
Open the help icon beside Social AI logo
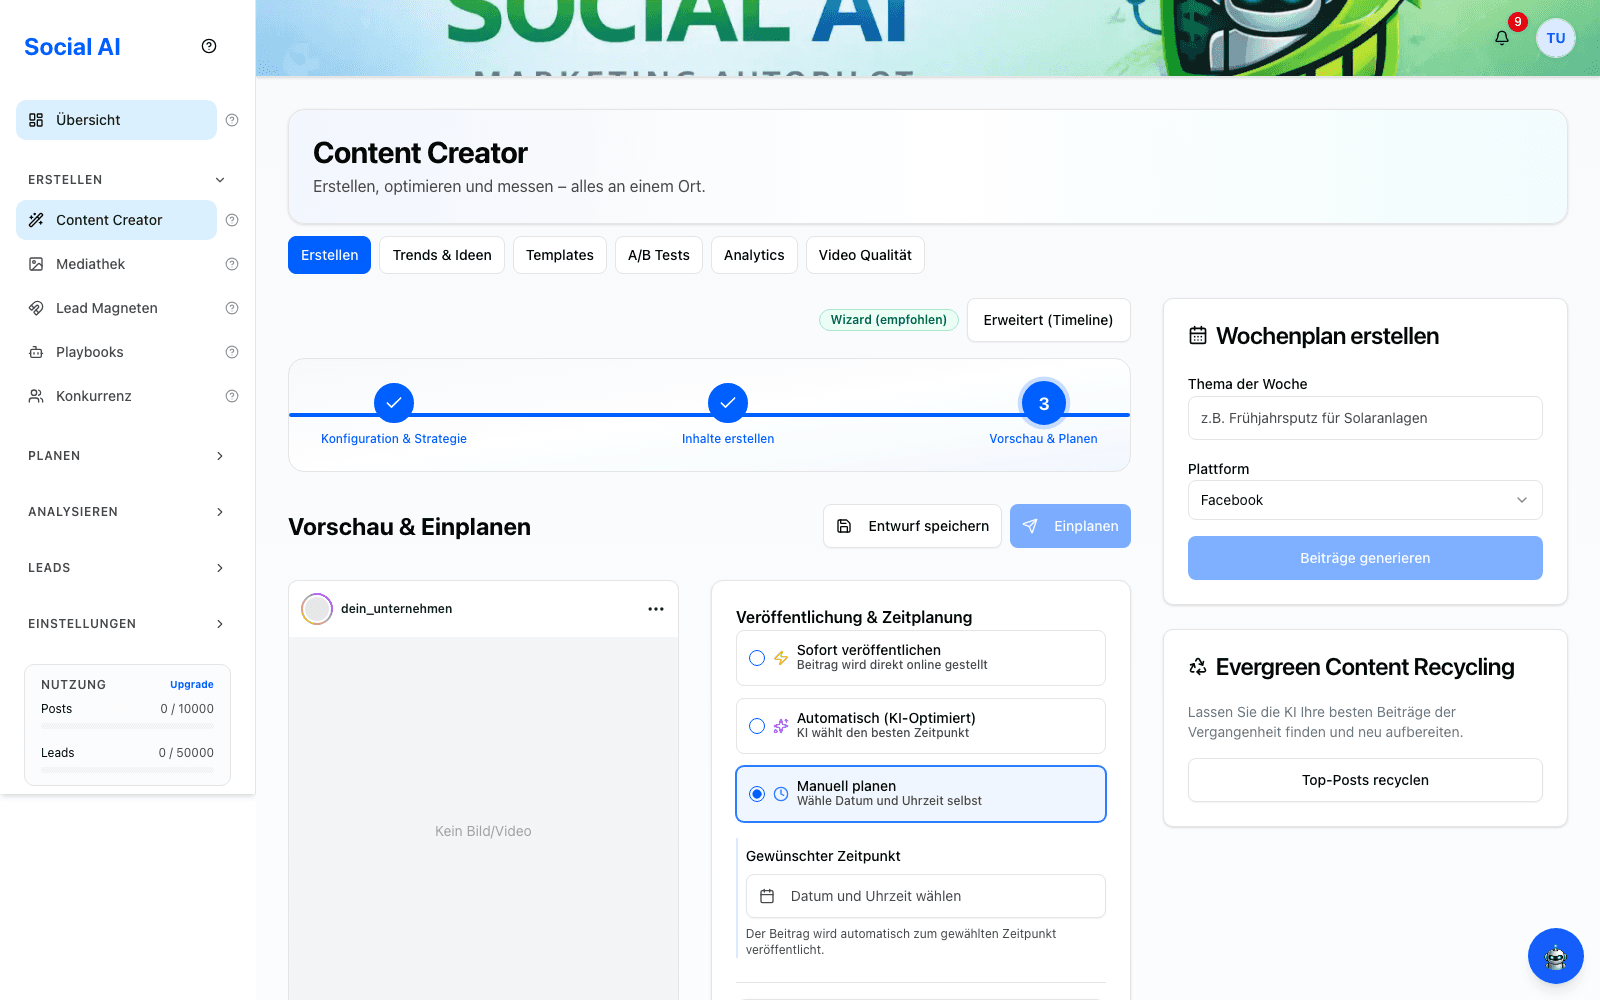pos(209,46)
